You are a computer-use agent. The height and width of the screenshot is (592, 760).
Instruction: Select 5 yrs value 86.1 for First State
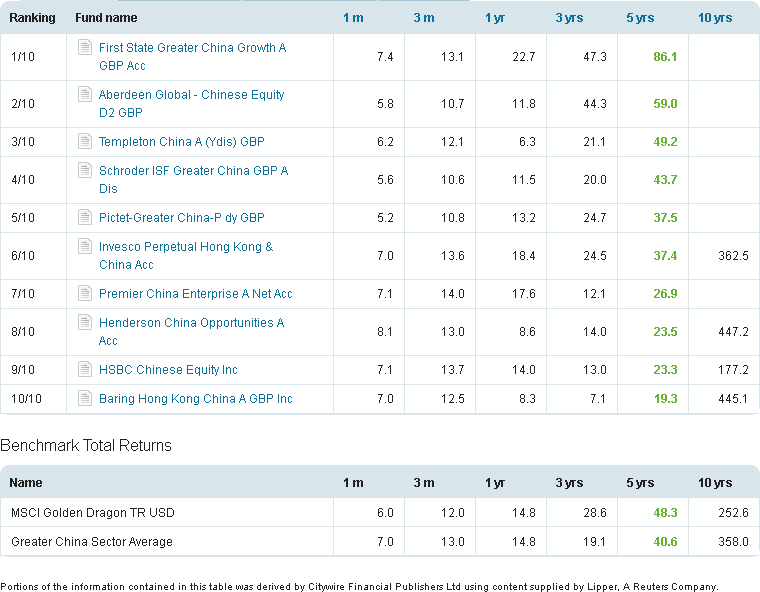pos(665,57)
